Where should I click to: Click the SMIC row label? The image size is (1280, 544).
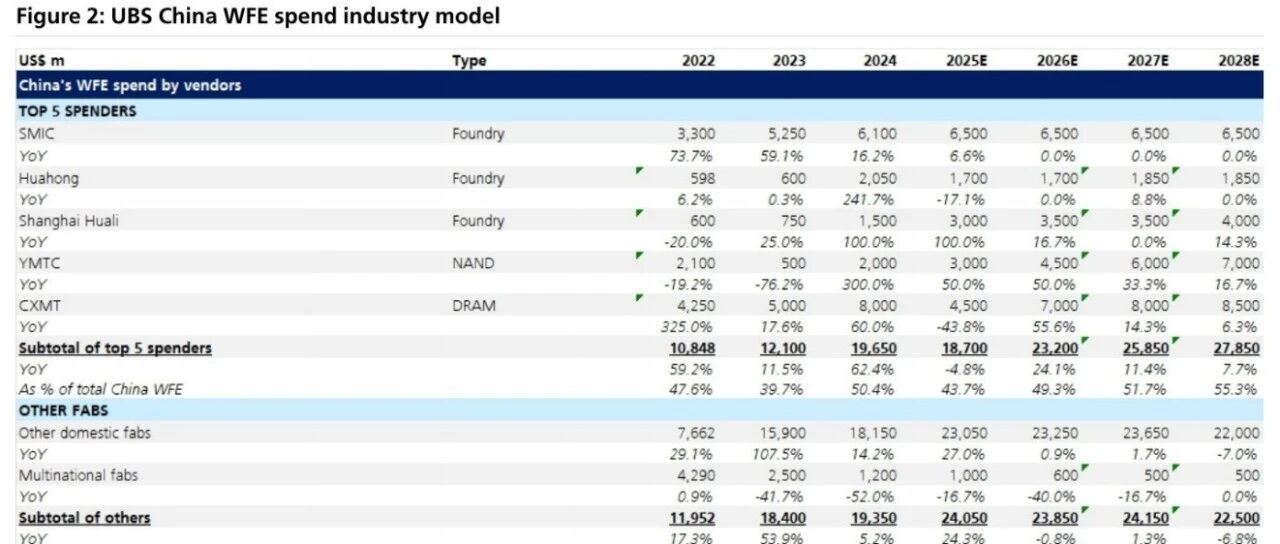click(x=36, y=133)
